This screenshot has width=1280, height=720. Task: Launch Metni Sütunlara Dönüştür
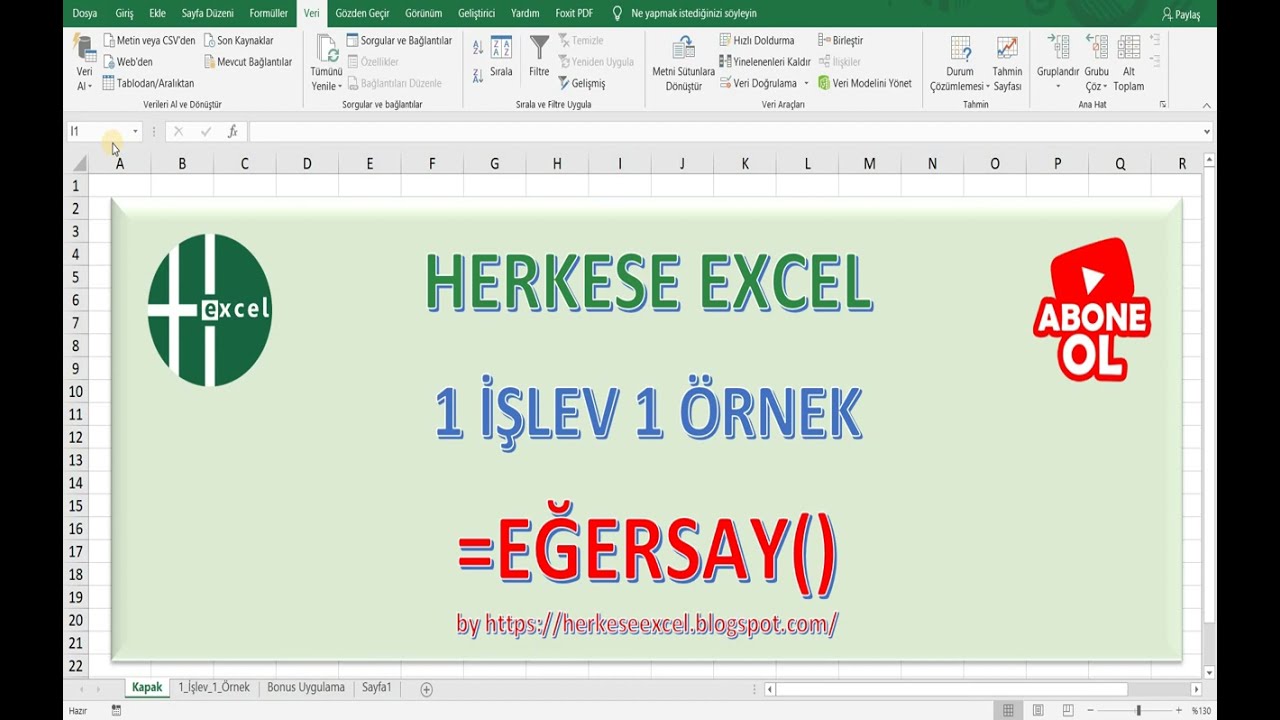683,63
